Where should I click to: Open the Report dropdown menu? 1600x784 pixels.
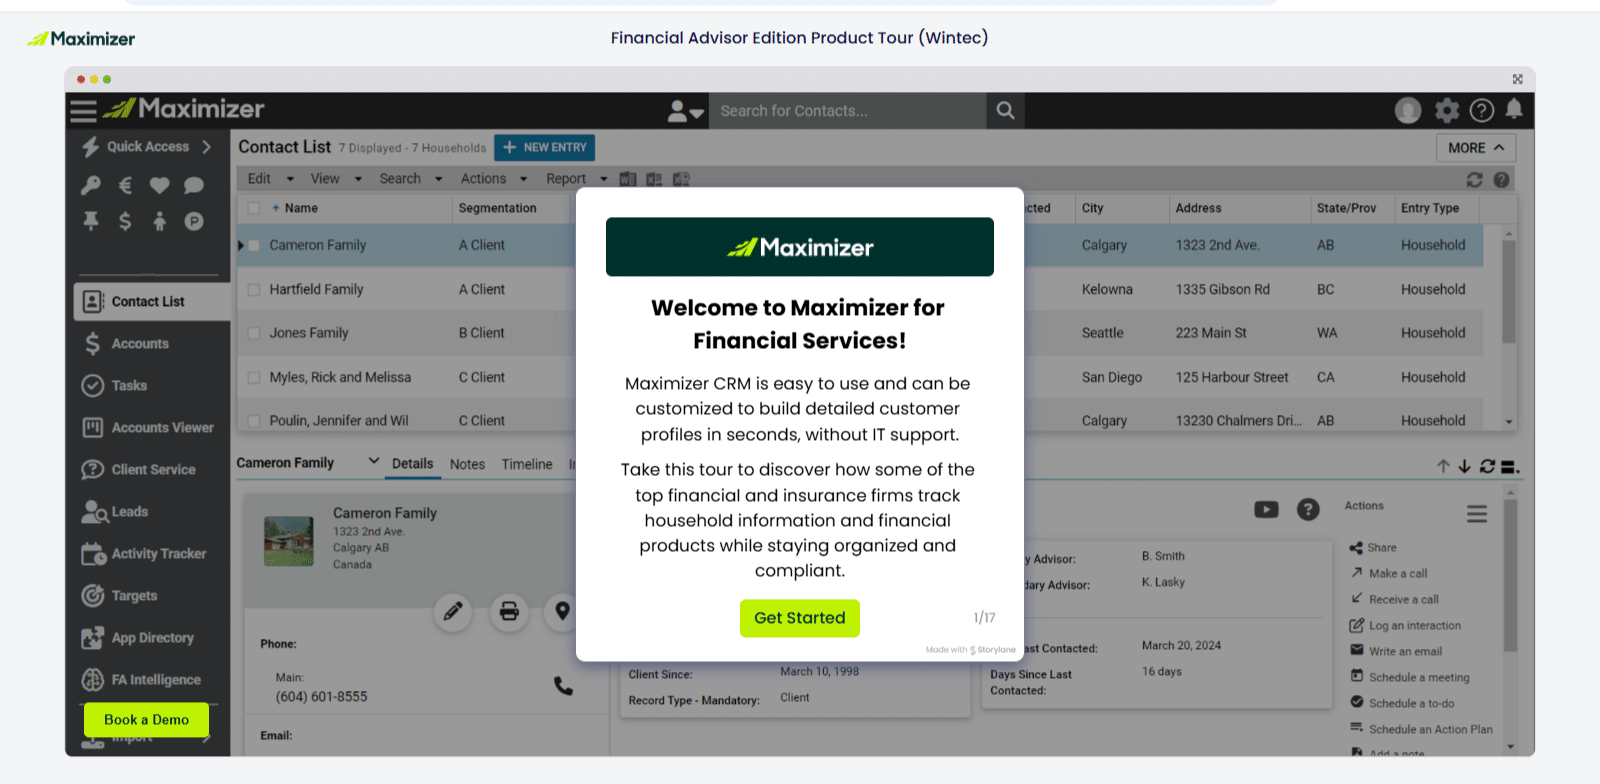point(577,179)
